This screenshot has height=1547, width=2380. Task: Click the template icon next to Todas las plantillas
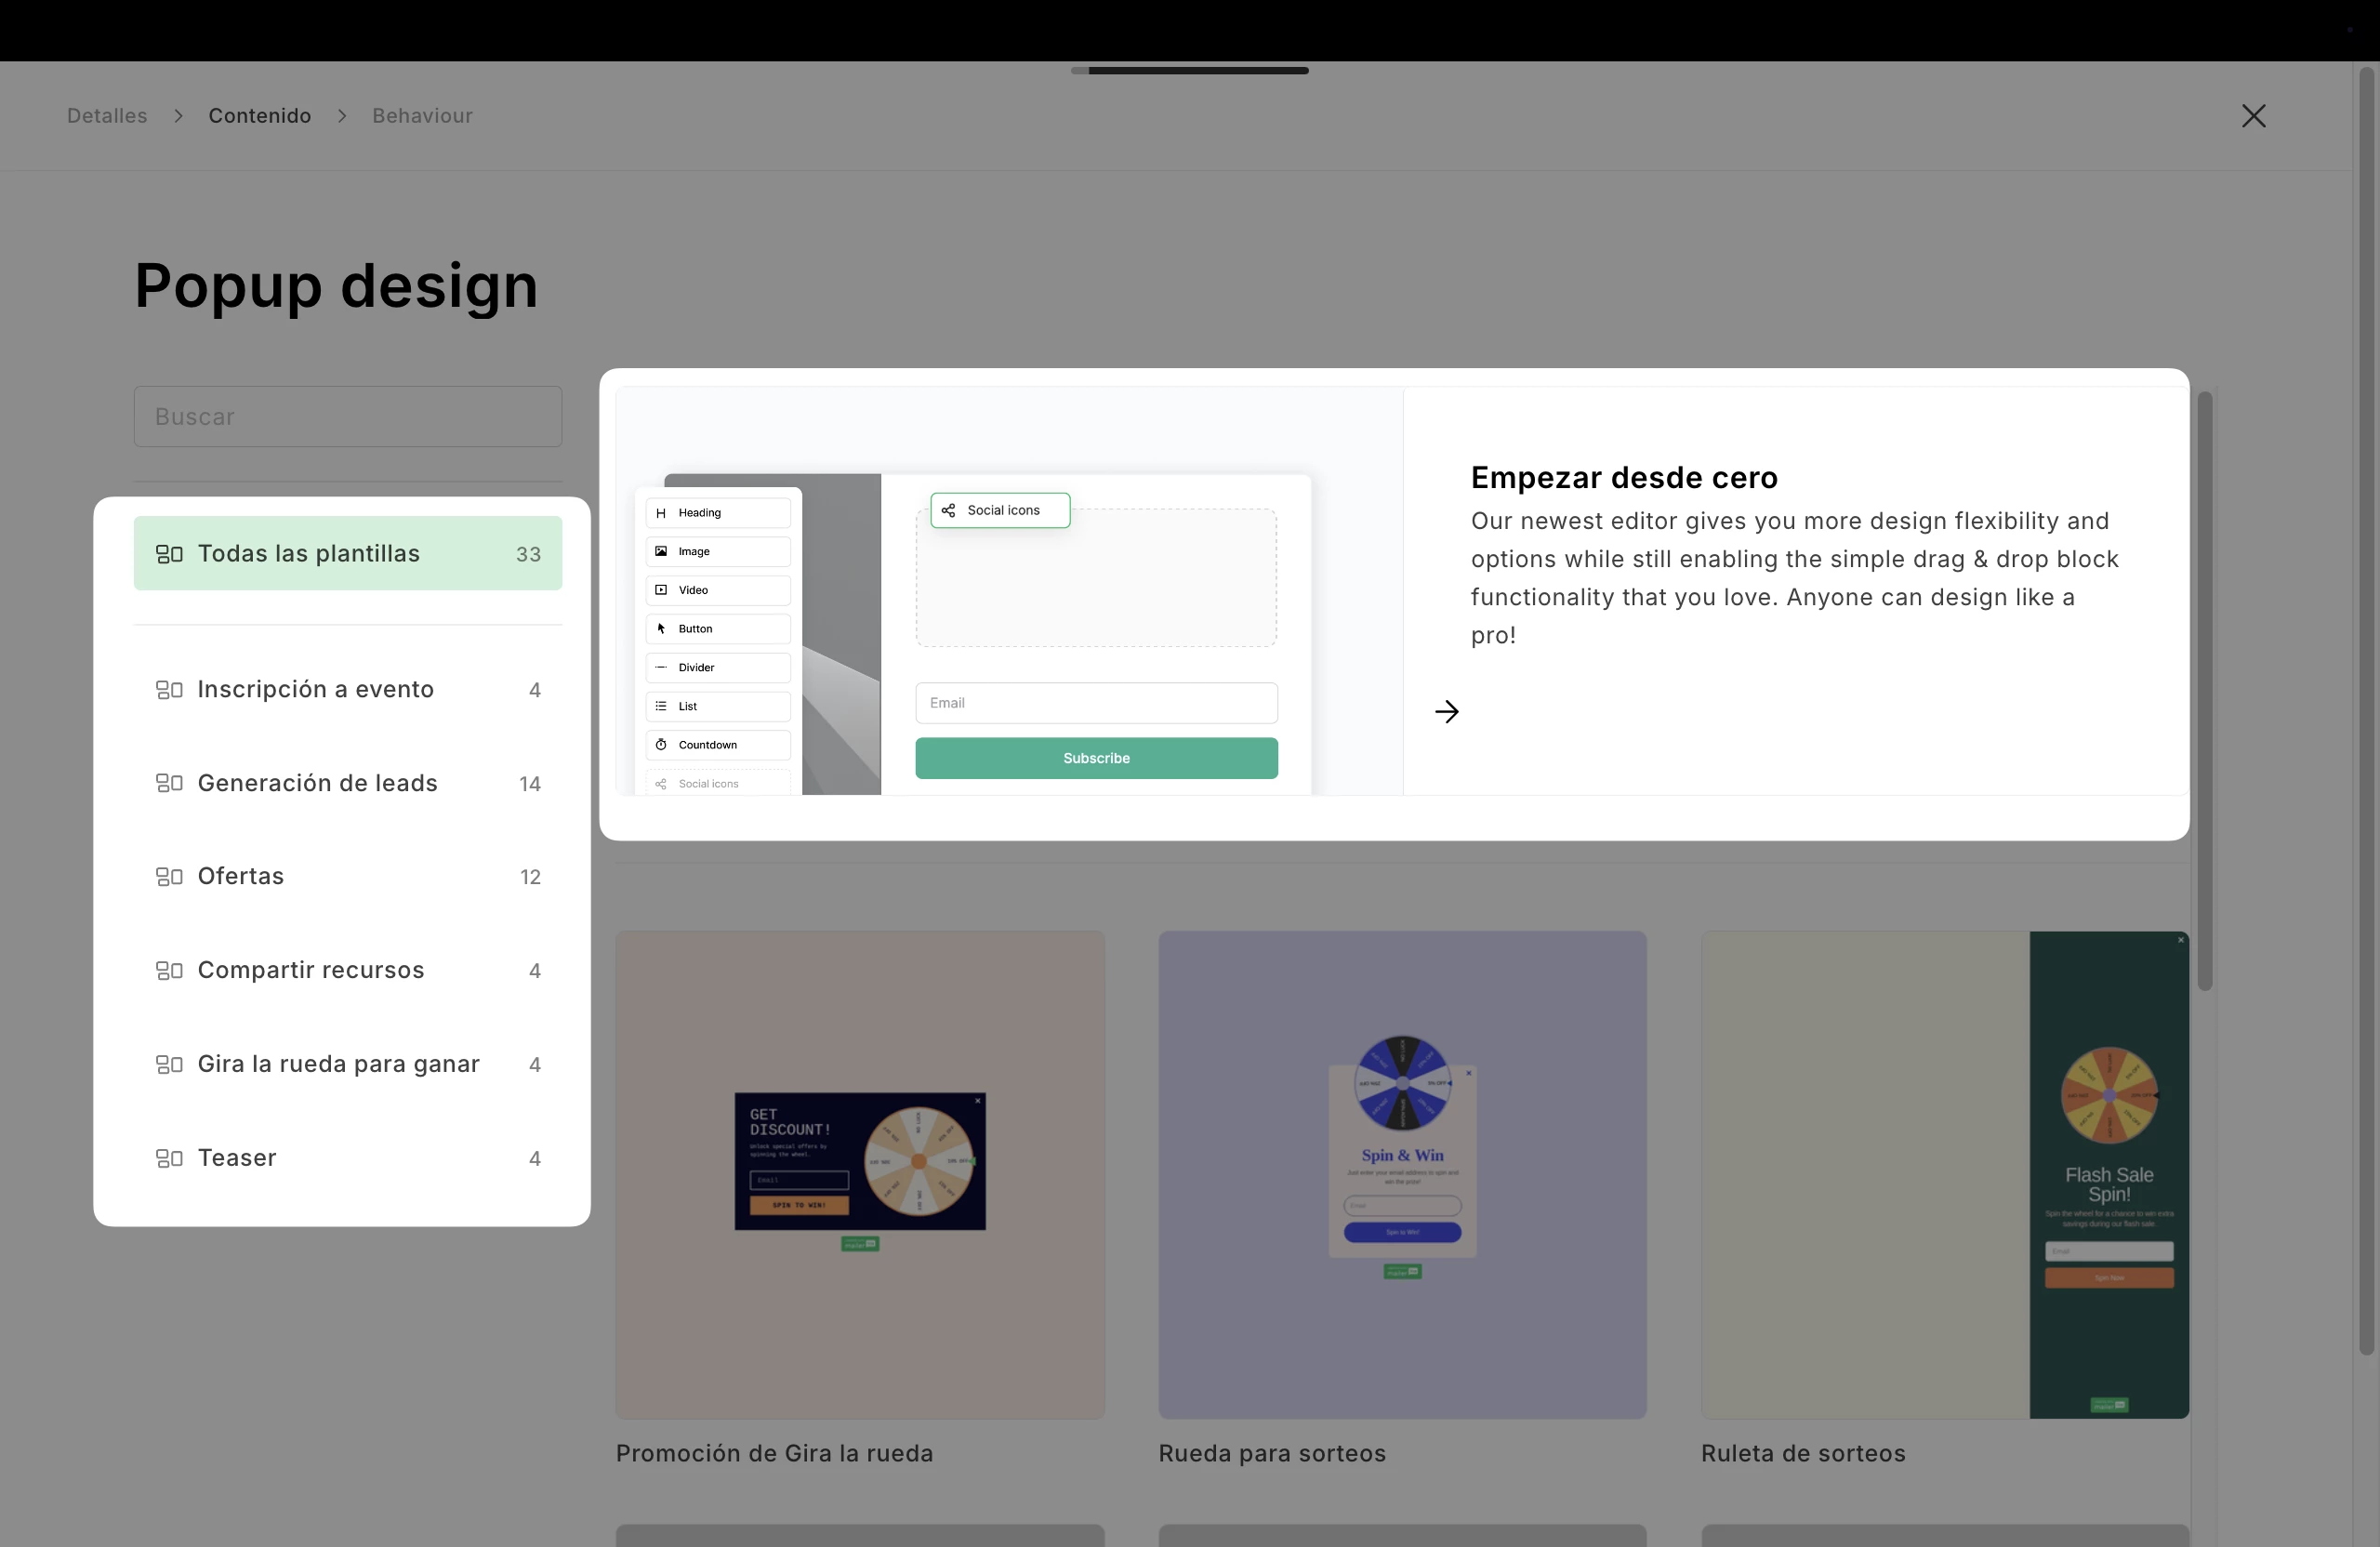[x=169, y=554]
